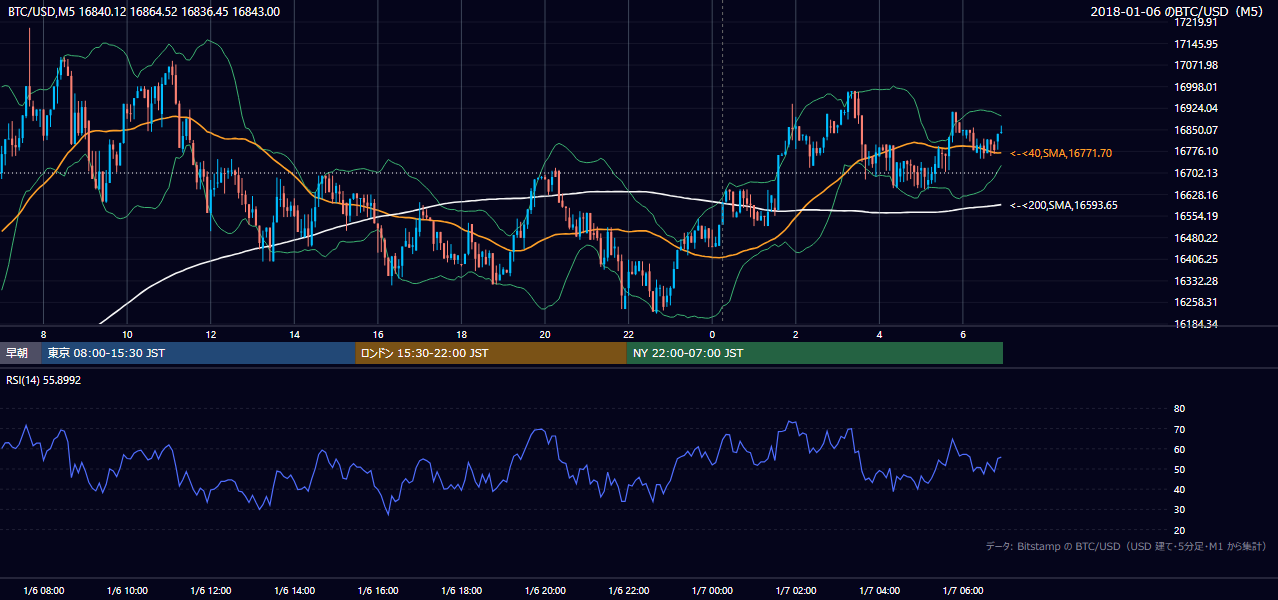Click the 16850.07 price axis label
This screenshot has height=600, width=1278.
1195,130
